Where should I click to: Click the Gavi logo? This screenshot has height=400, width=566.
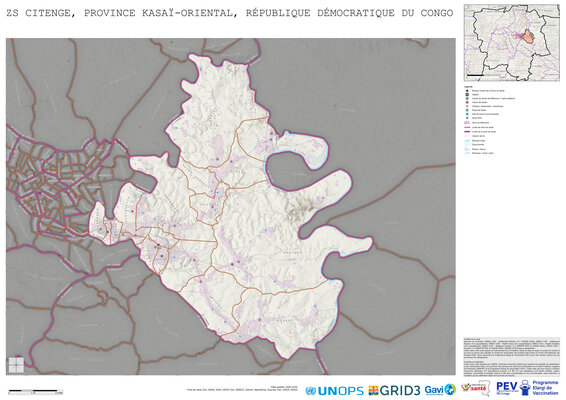click(x=440, y=390)
